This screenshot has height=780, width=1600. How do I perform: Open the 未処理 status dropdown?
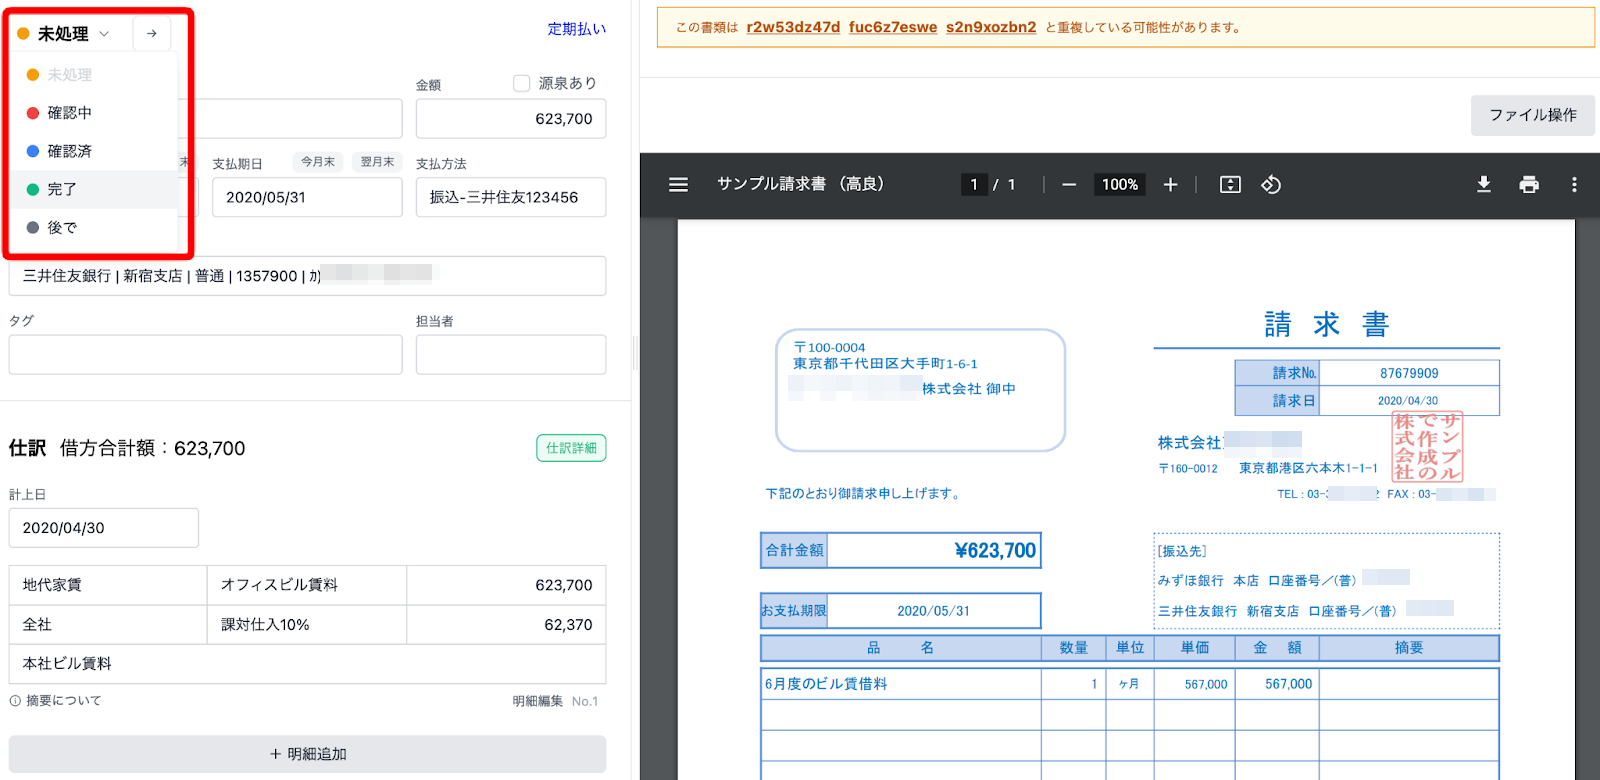[65, 34]
